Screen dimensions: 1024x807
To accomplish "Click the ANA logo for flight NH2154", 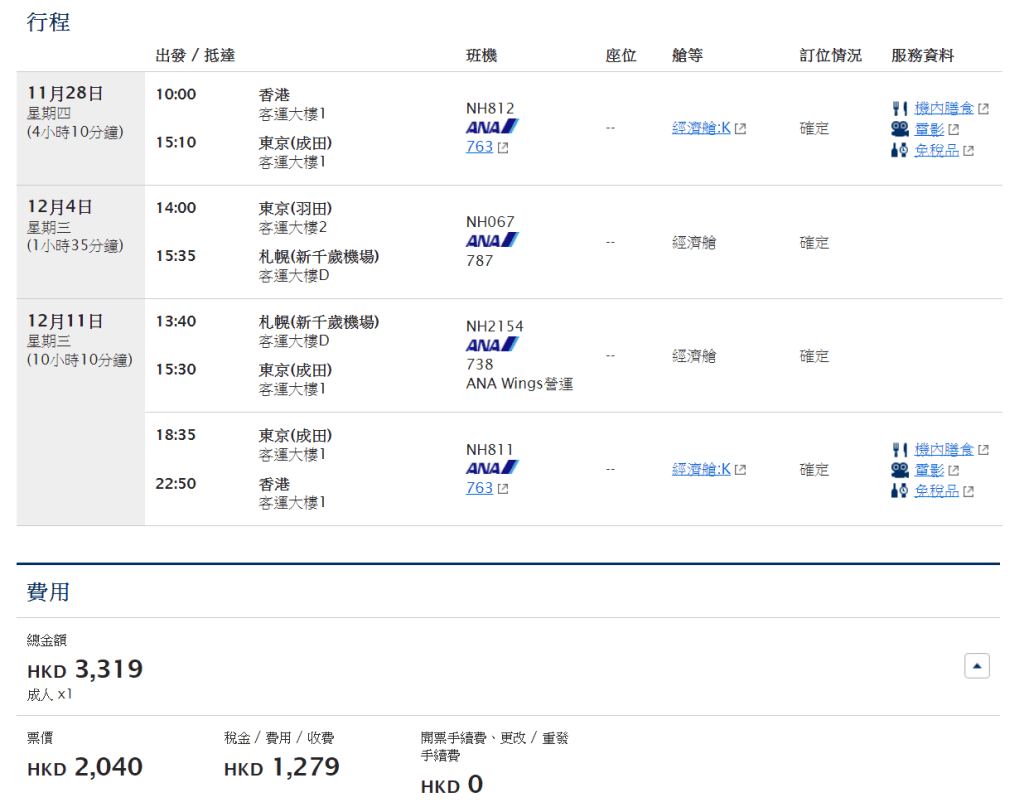I will (x=492, y=345).
